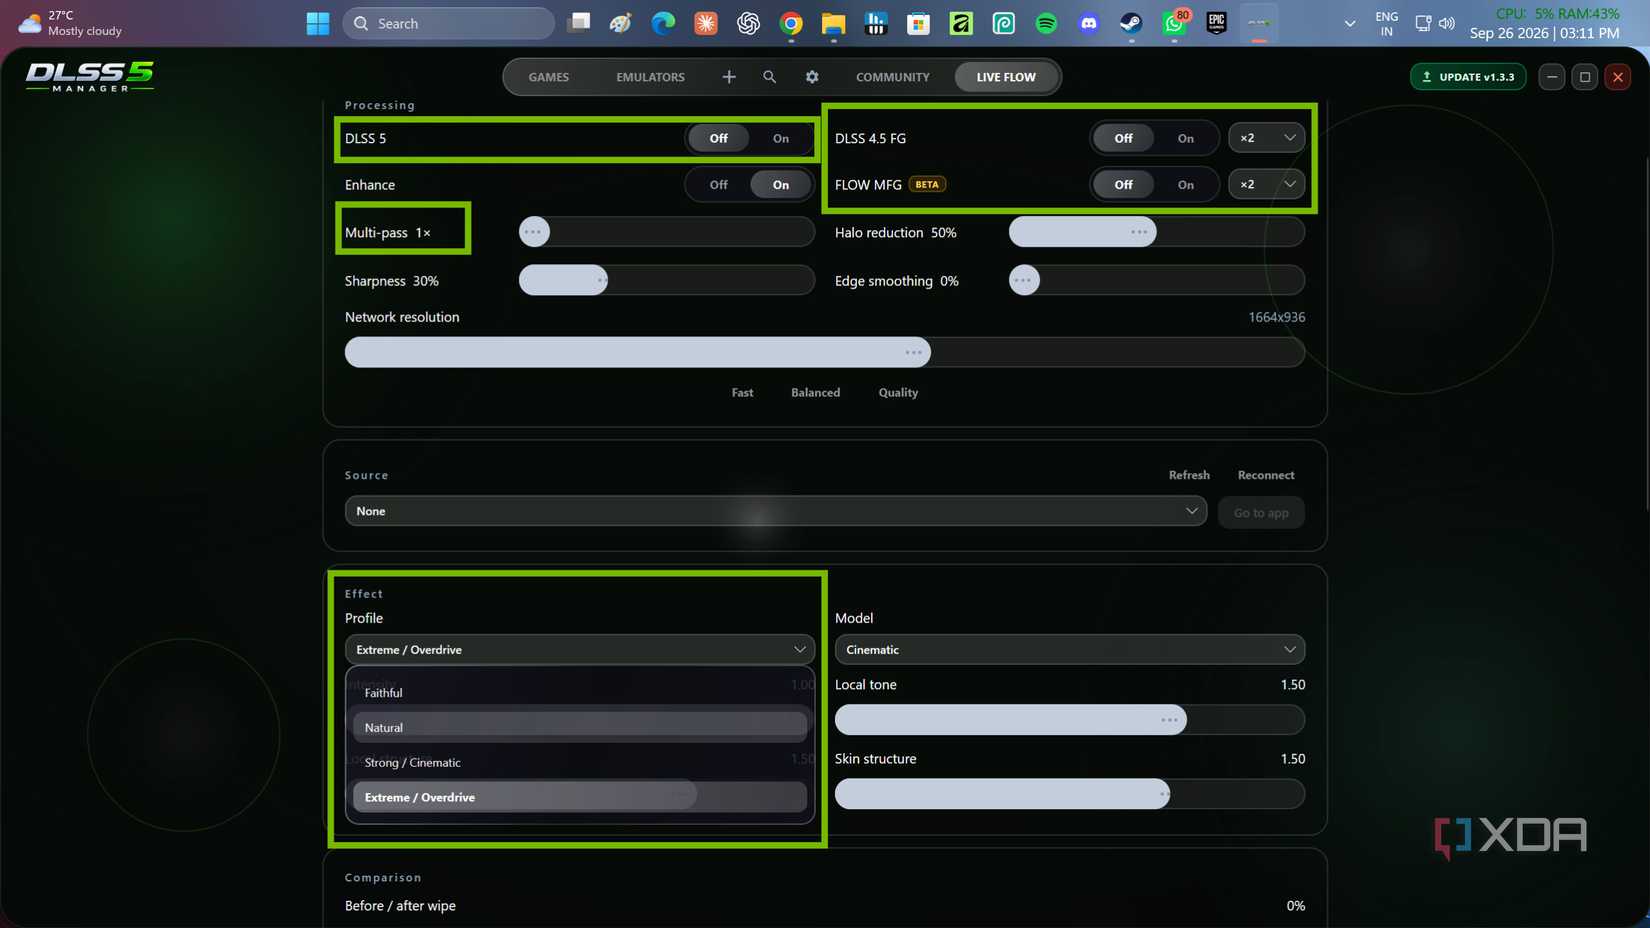Screen dimensions: 1650x928
Task: Collapse the Profile dropdown Extreme / Overdrive
Action: pyautogui.click(x=580, y=650)
